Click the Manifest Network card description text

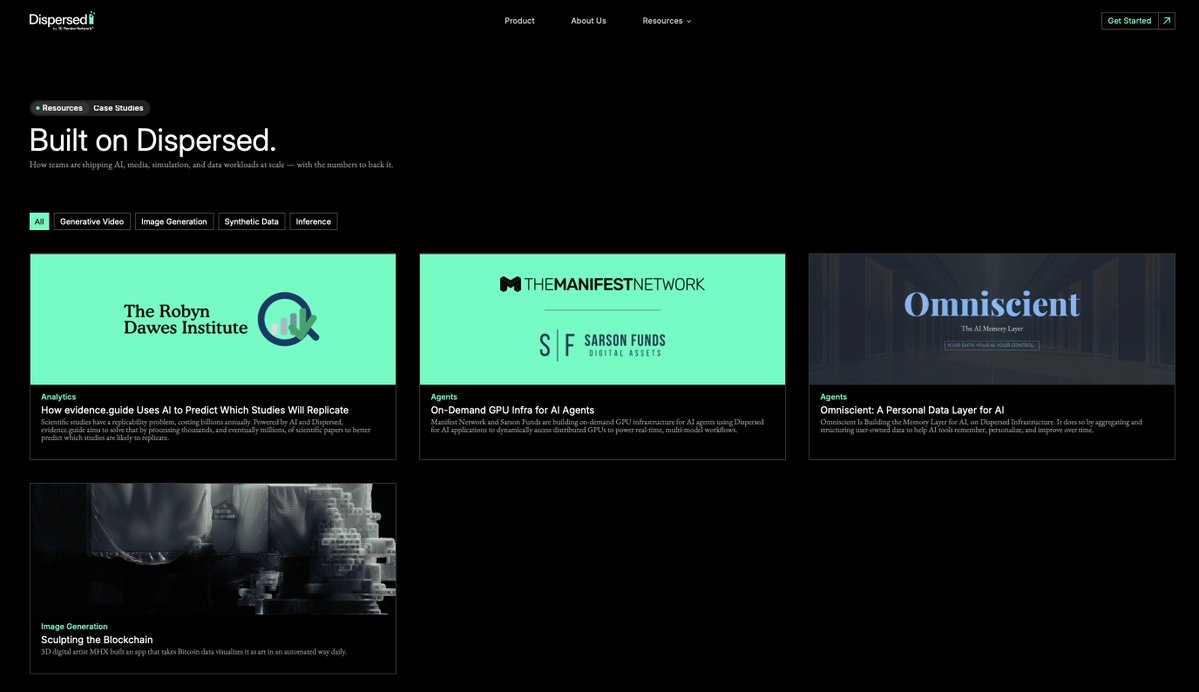click(x=597, y=426)
